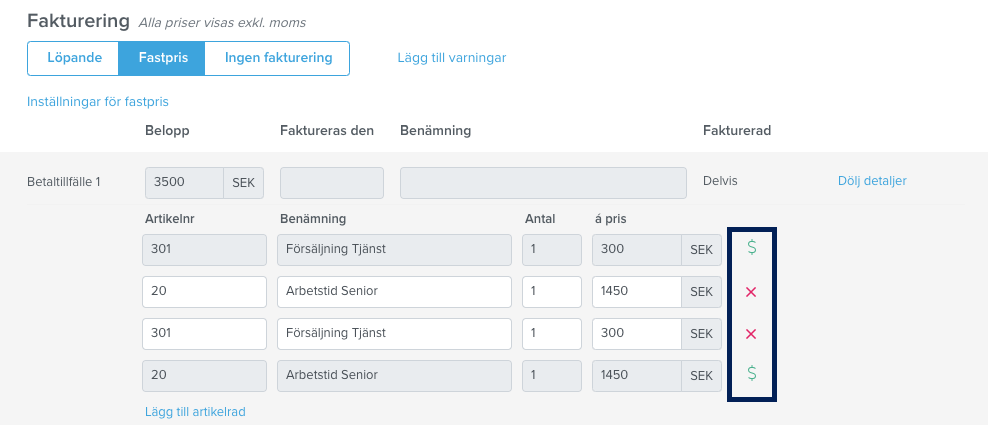
Task: Click the greyed-out á pris field showing 300
Action: click(637, 250)
